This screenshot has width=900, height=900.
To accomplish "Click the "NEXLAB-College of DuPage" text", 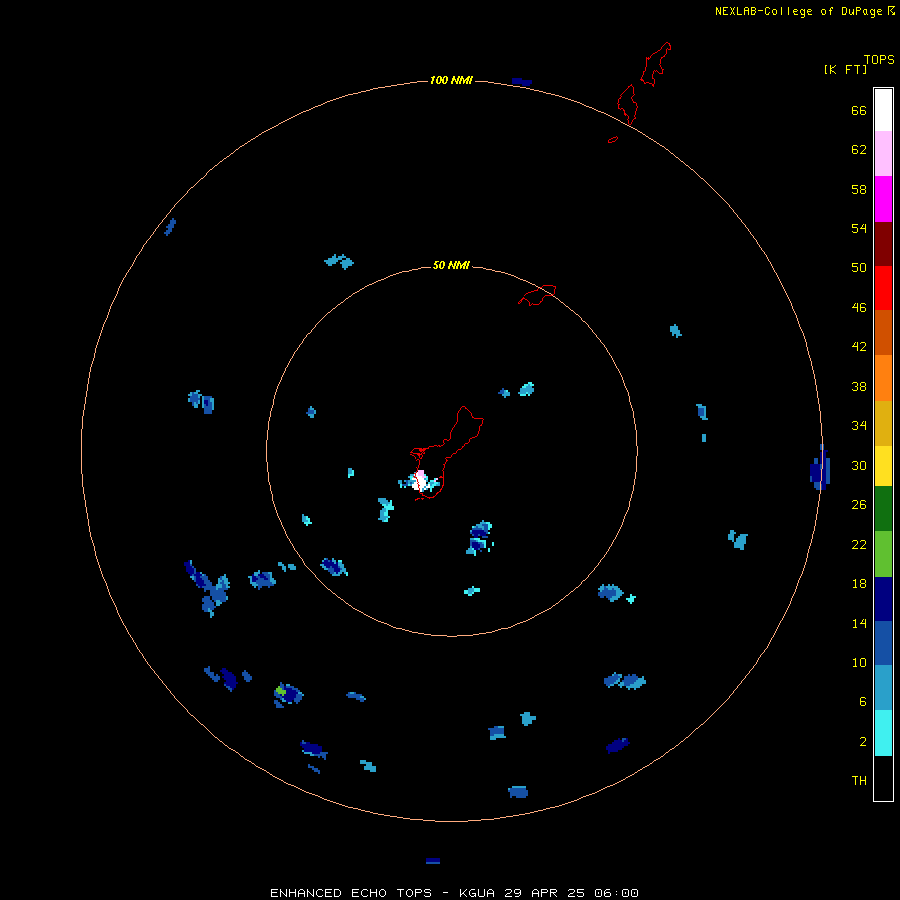I will (800, 11).
